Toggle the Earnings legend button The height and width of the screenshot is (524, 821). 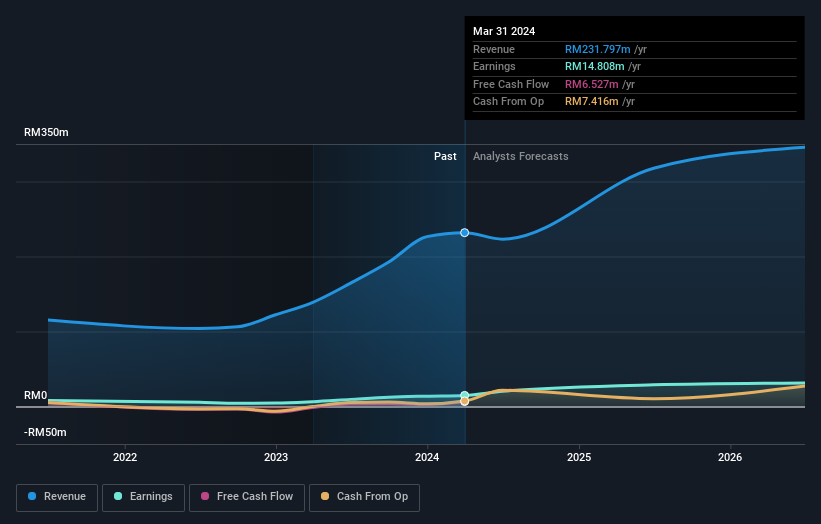(143, 497)
